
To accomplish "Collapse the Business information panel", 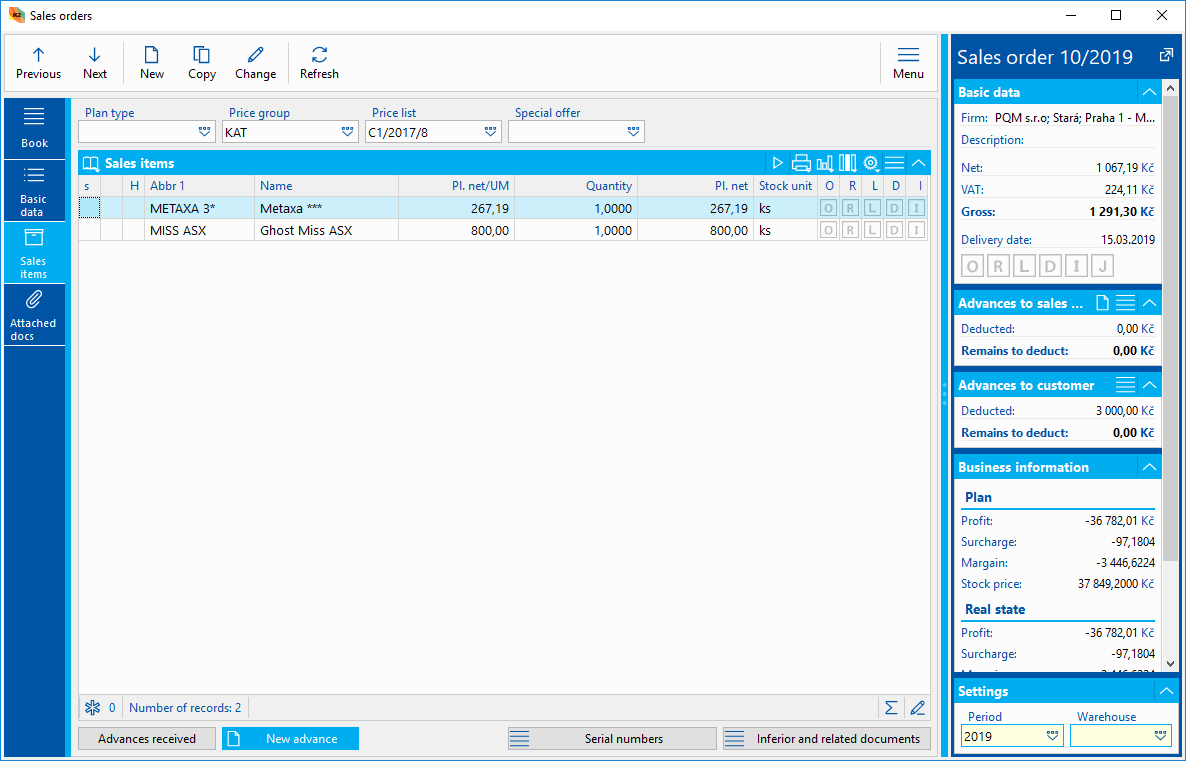I will (1150, 467).
